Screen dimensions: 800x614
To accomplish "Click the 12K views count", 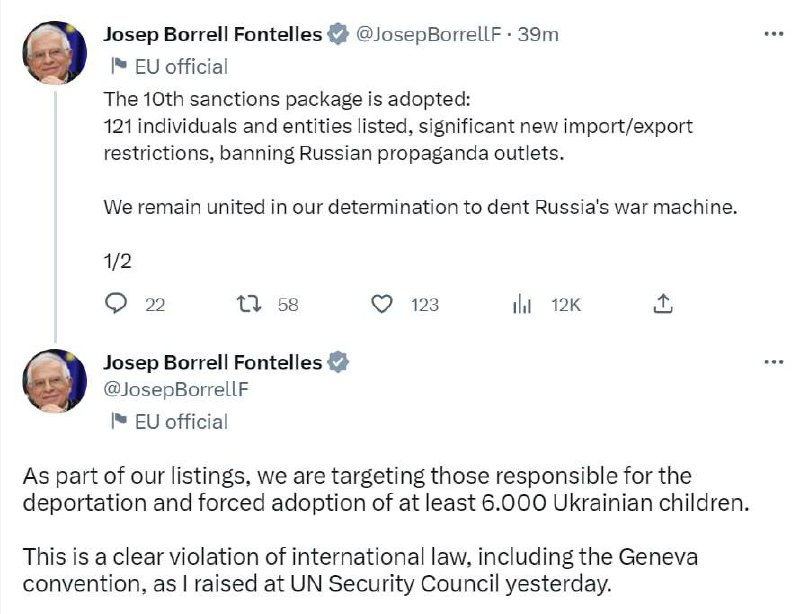I will pyautogui.click(x=566, y=304).
